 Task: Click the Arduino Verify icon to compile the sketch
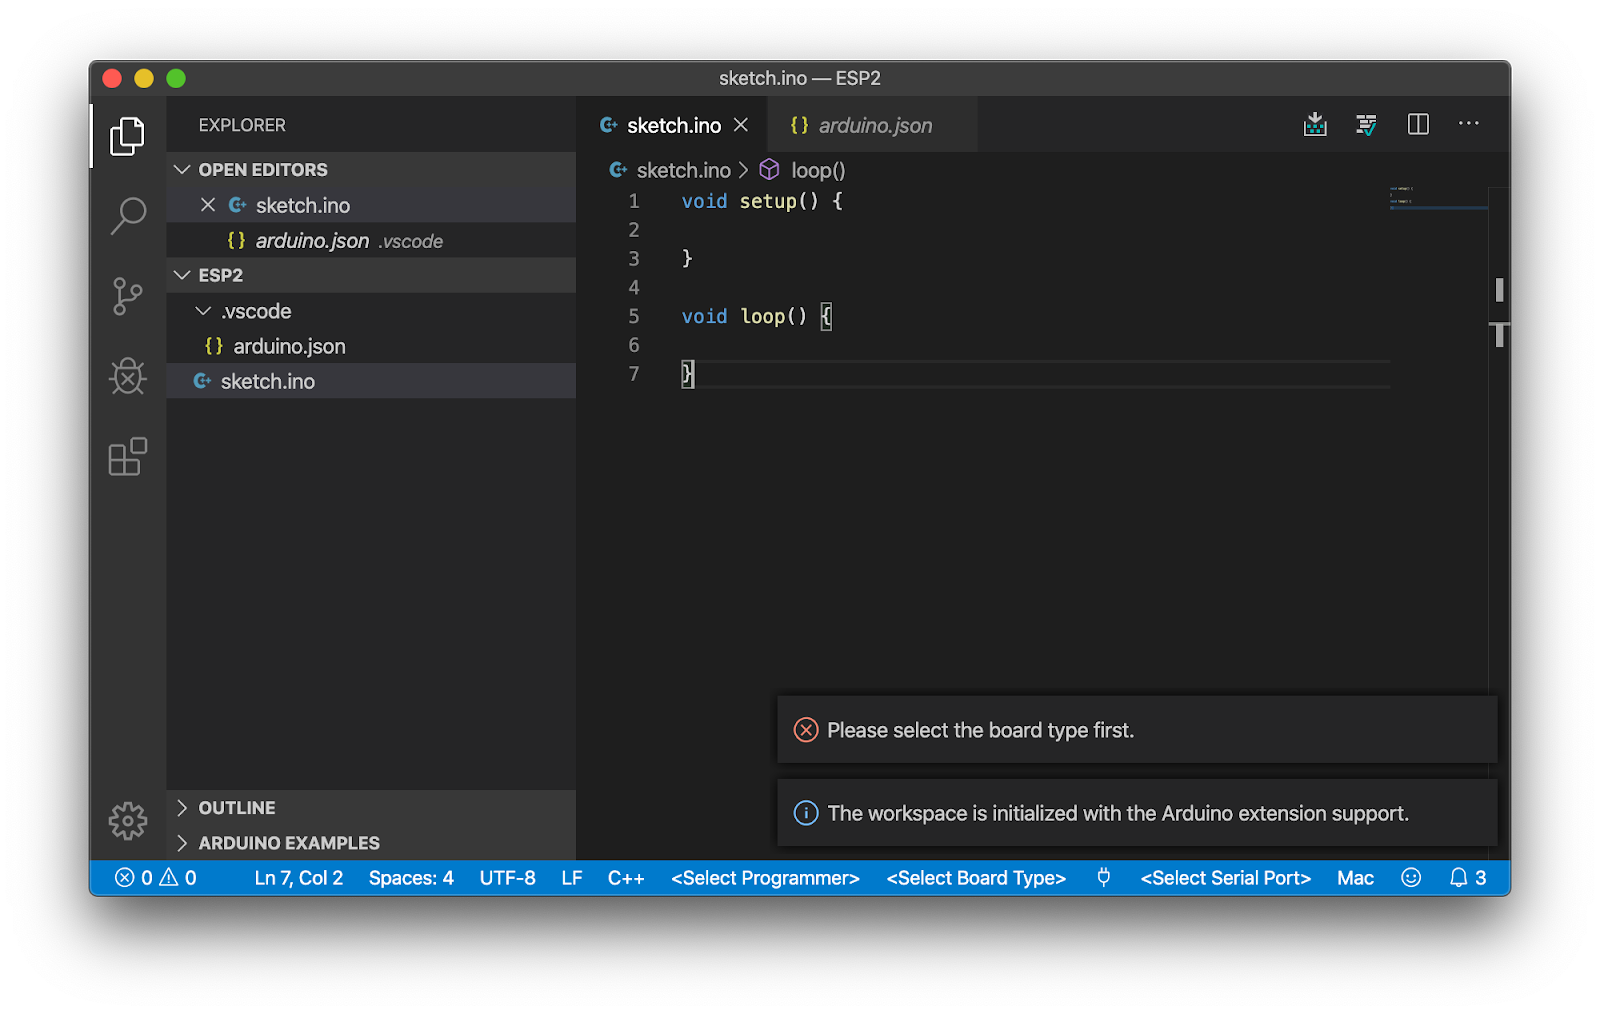(x=1366, y=124)
